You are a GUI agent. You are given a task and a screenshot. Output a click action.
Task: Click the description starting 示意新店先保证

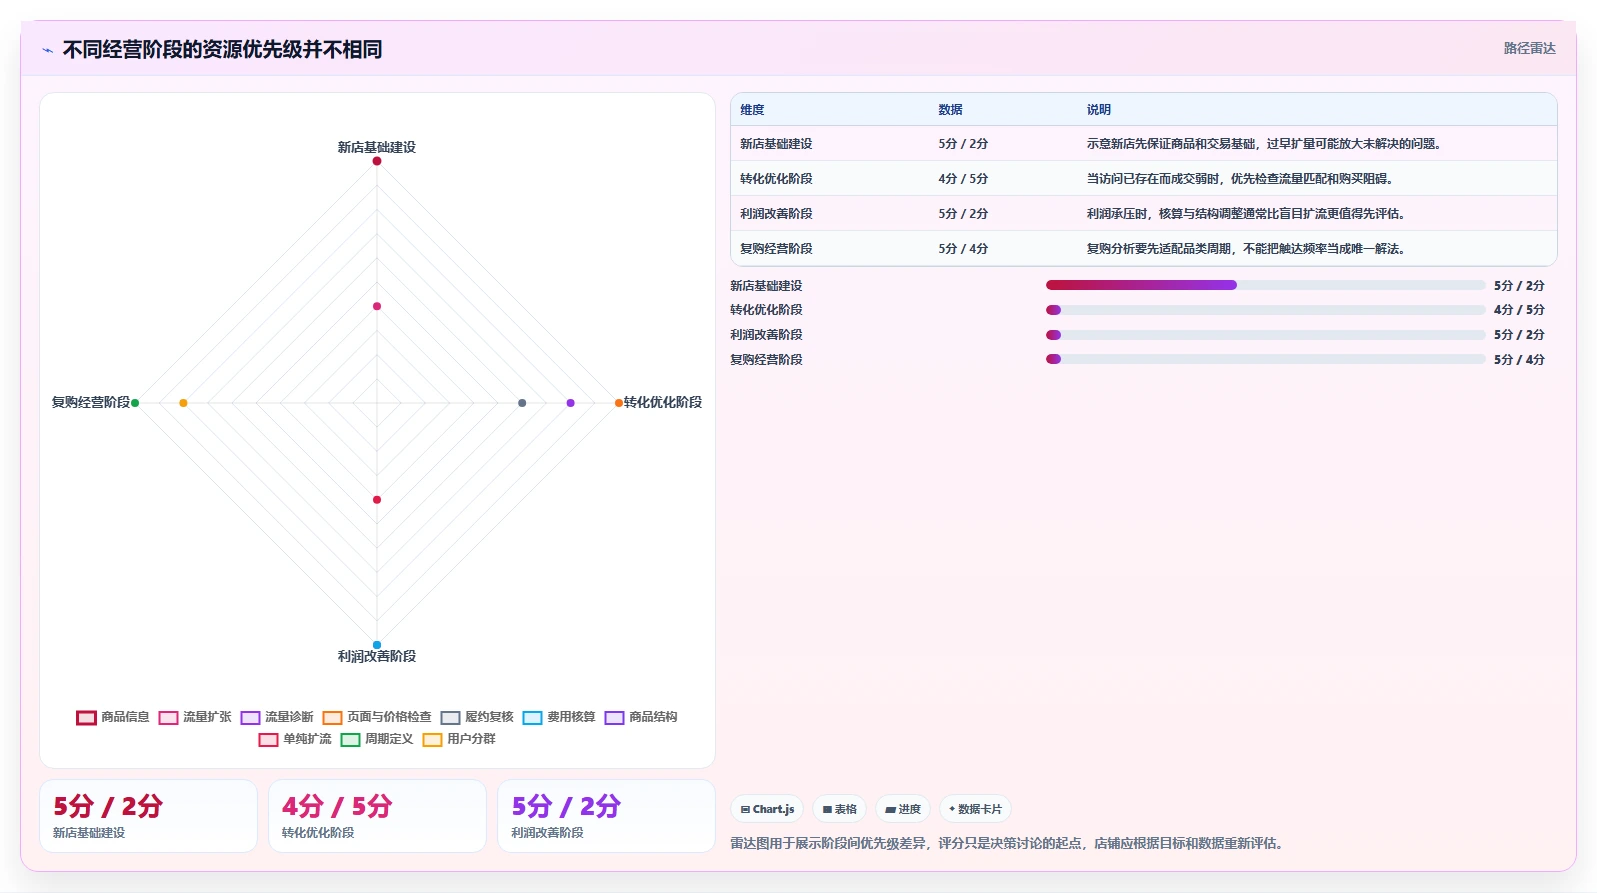coord(1264,144)
